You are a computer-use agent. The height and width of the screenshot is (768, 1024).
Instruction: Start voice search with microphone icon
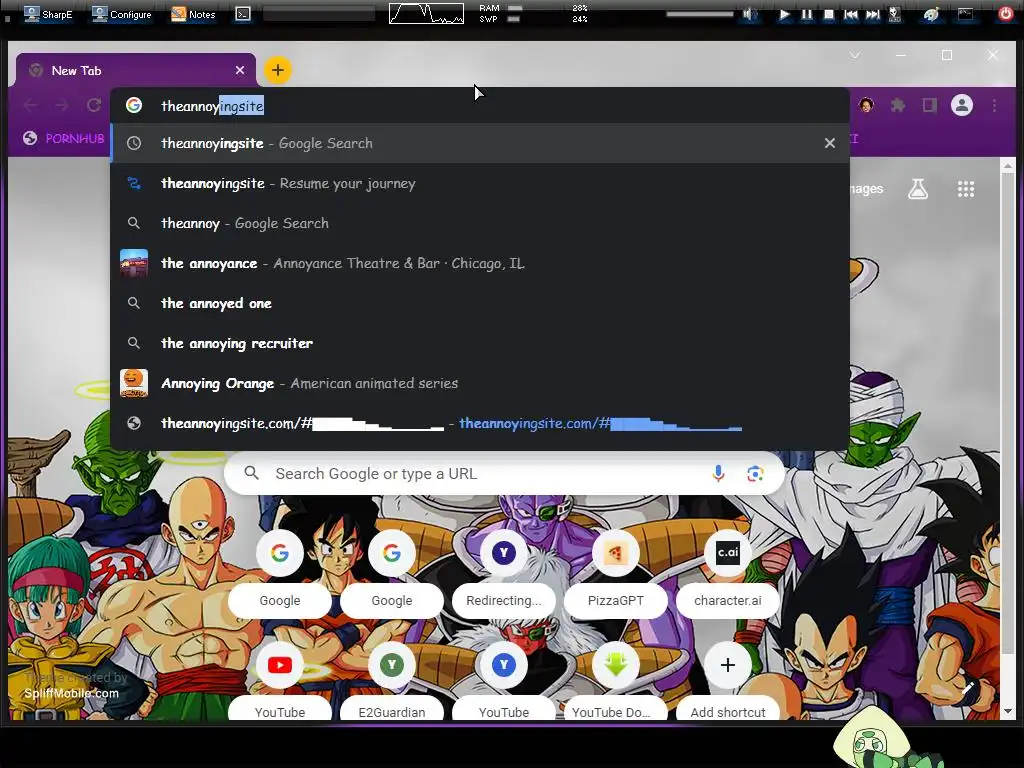(718, 473)
